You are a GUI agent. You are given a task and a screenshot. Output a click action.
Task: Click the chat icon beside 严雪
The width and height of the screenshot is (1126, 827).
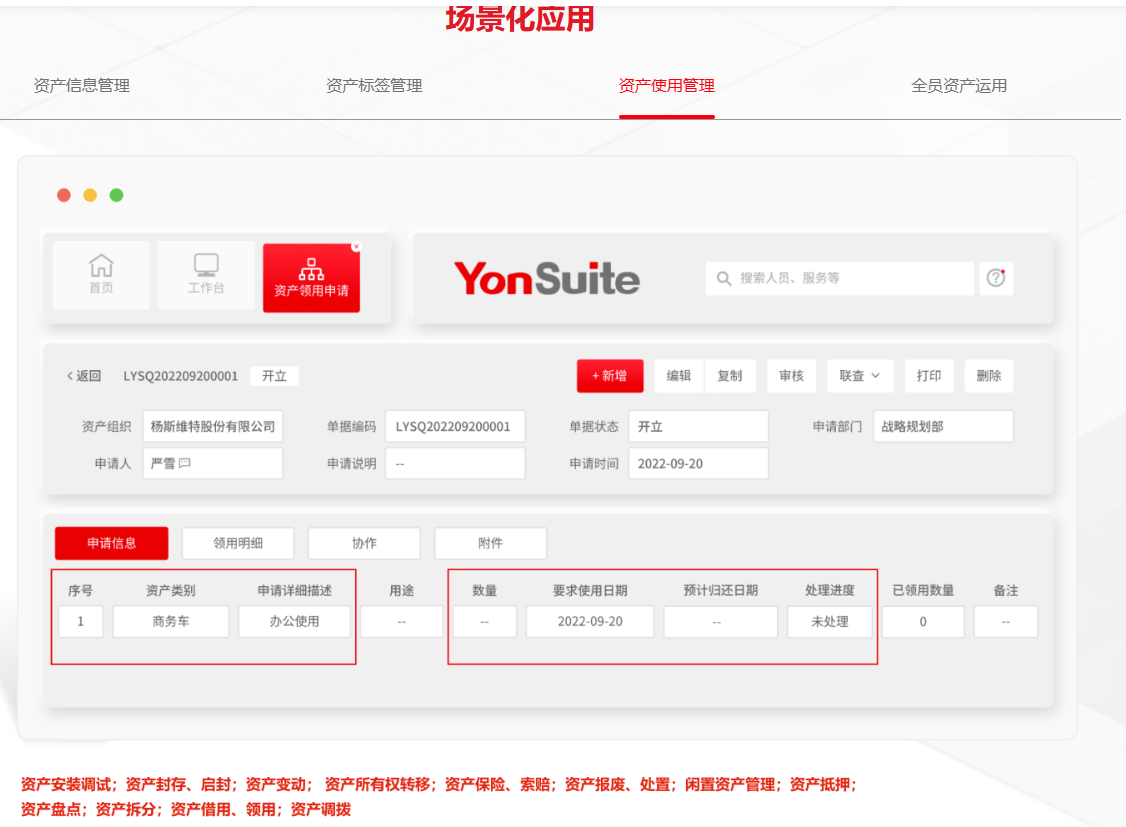185,464
